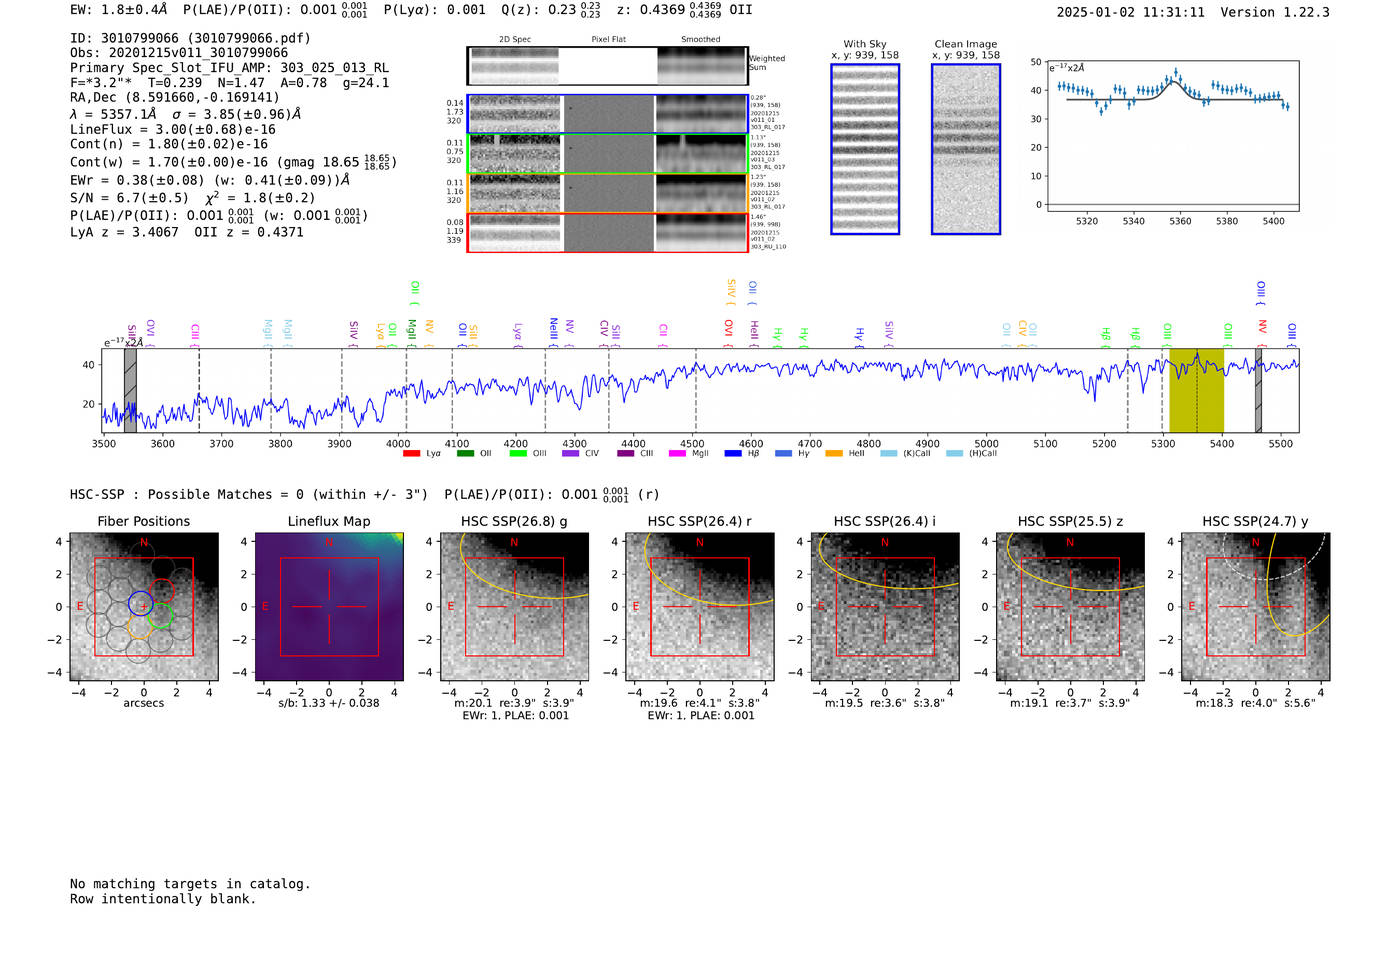The image size is (1400, 953).
Task: Open the HSC SSP(24.7) y cutout
Action: 1256,607
